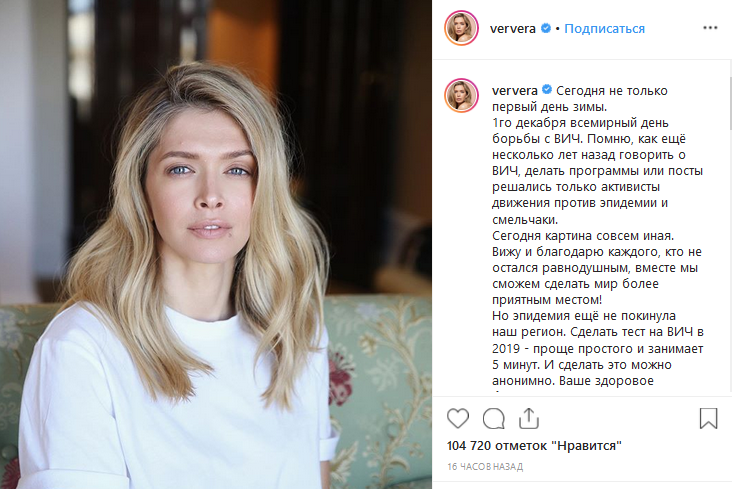Click the caption line "первый день зимы."

click(549, 107)
